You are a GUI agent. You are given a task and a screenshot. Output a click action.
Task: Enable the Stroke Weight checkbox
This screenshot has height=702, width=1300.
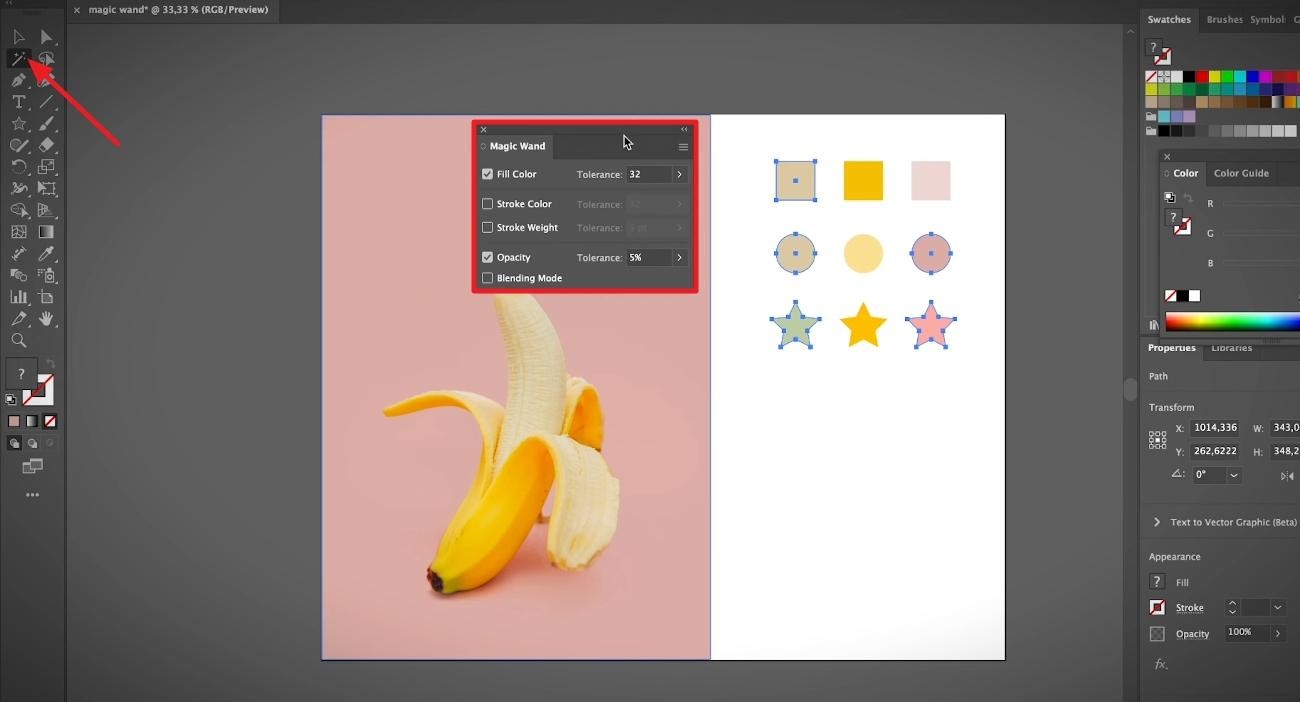(487, 228)
